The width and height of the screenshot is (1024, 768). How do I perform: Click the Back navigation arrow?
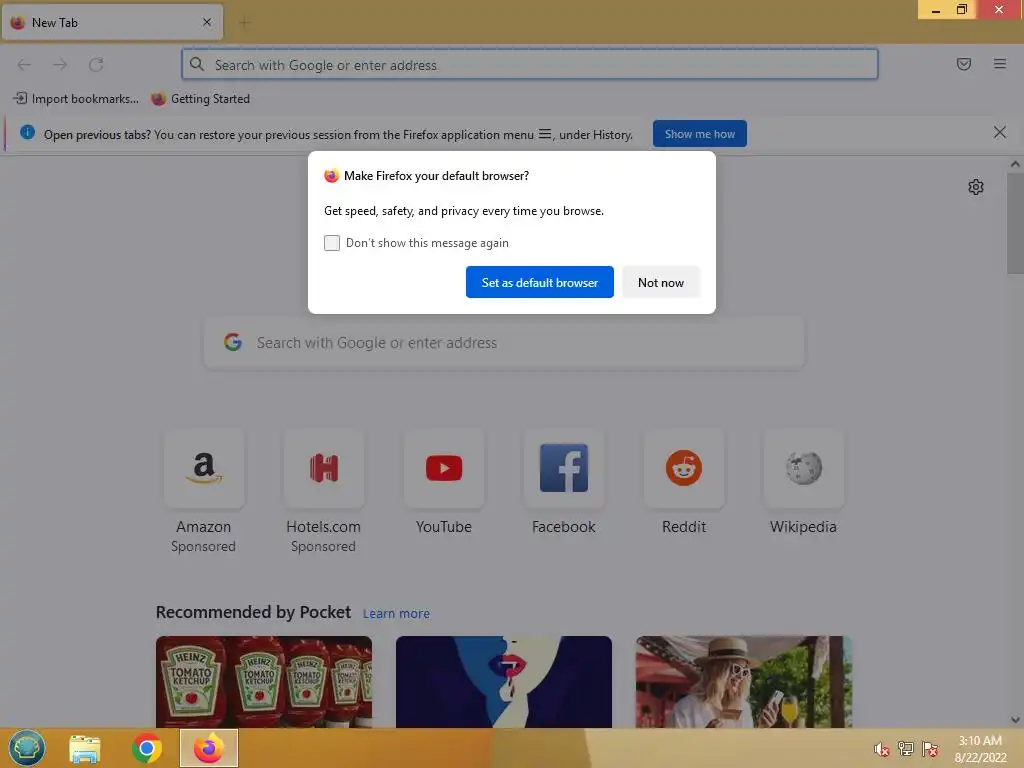tap(24, 65)
